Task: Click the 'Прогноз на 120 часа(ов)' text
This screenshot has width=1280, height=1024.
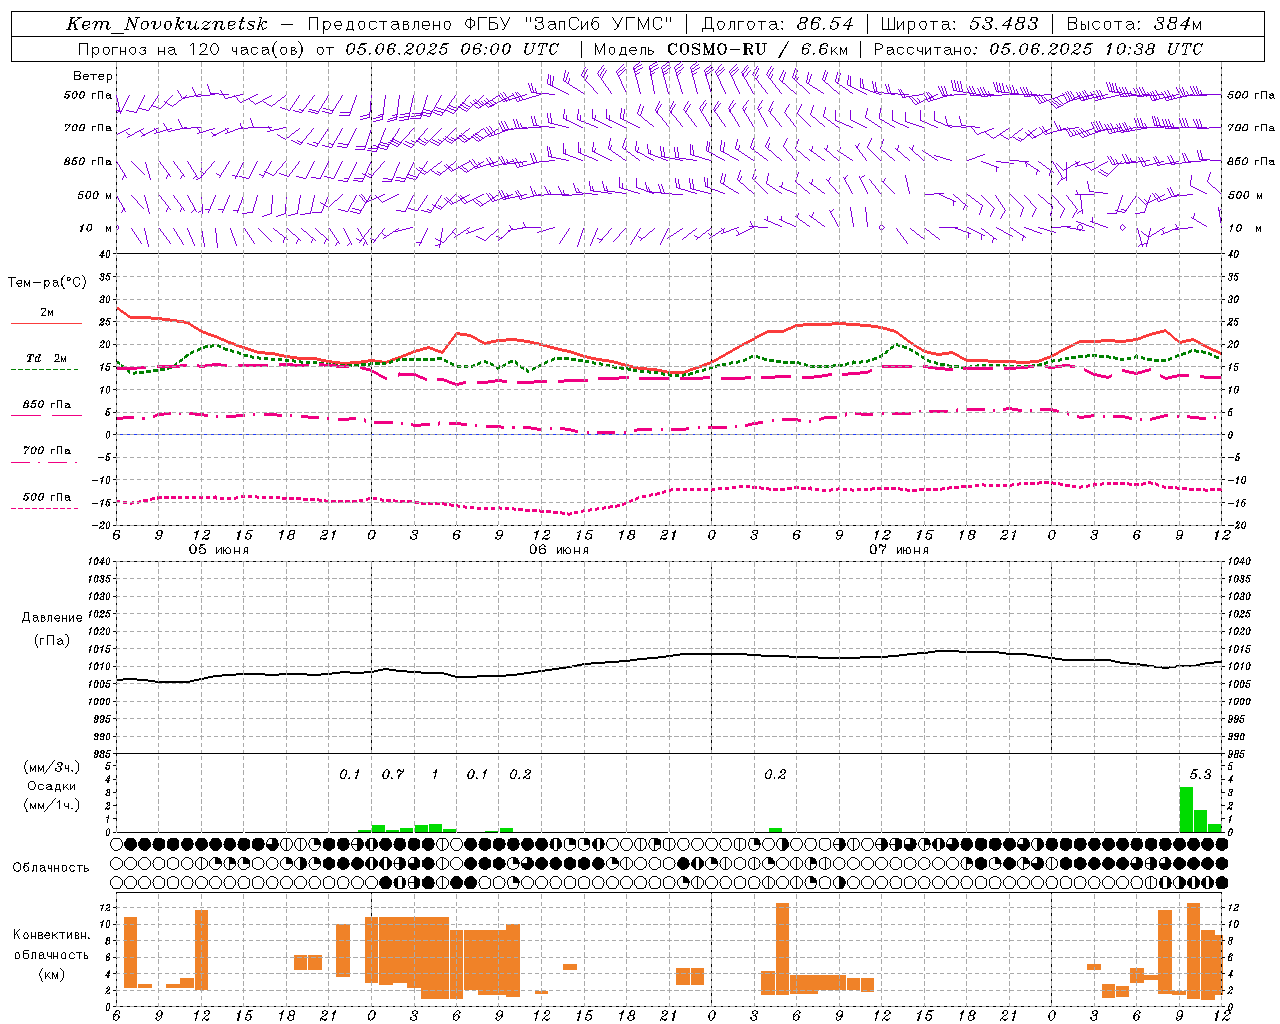Action: click(x=193, y=49)
